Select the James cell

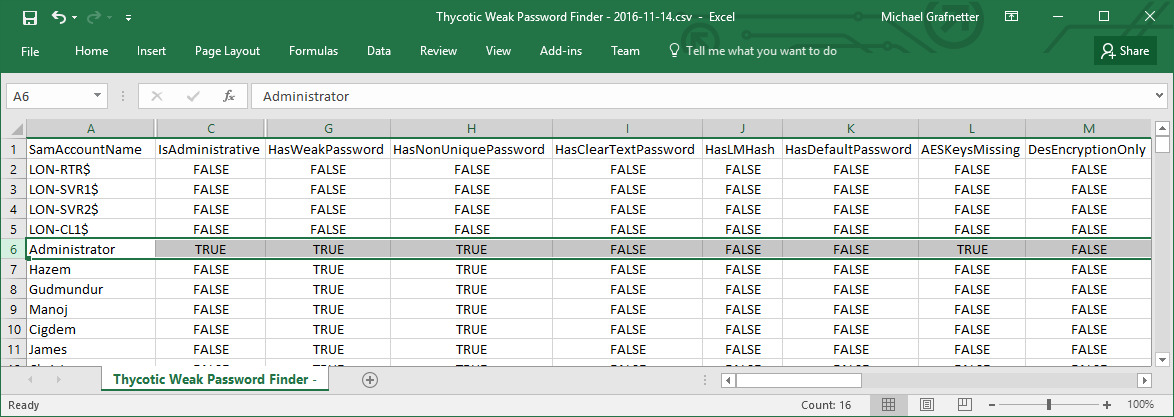(x=91, y=350)
